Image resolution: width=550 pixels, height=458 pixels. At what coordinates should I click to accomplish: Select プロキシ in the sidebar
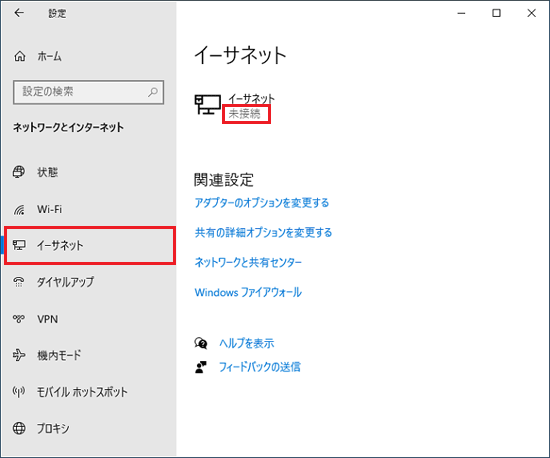pos(53,428)
